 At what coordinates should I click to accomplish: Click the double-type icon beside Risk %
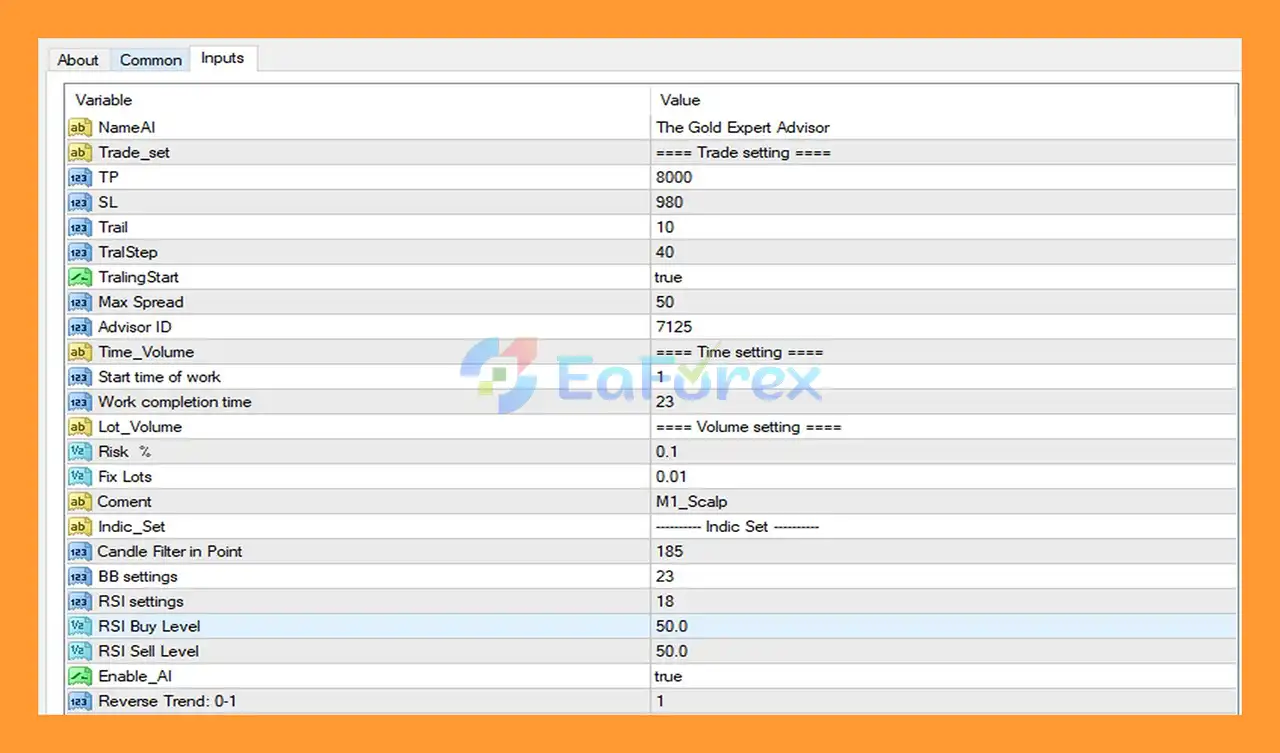[79, 452]
